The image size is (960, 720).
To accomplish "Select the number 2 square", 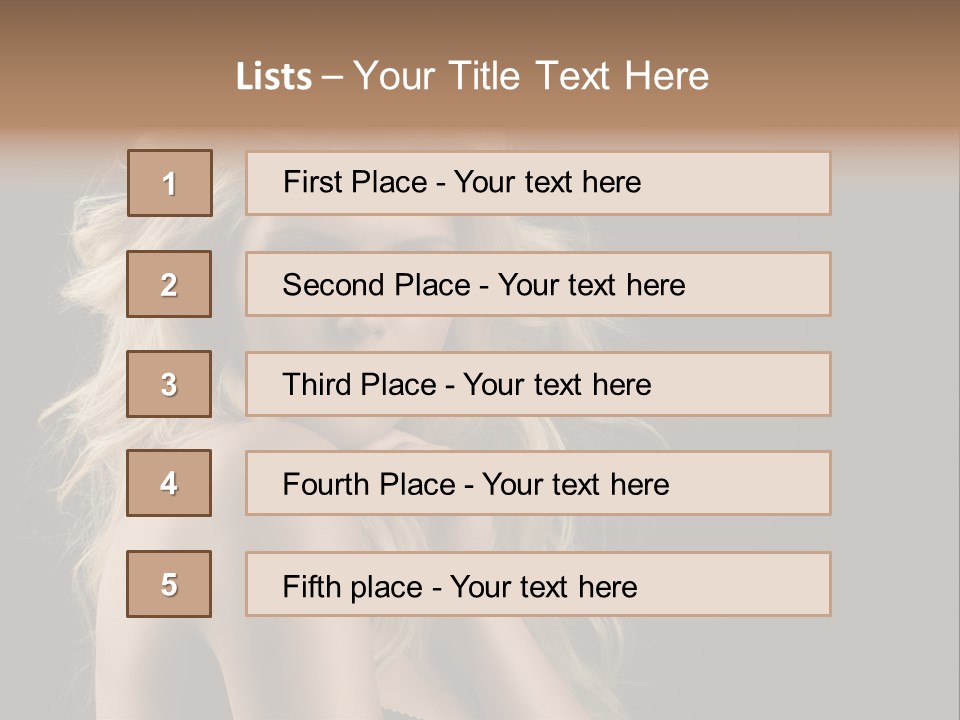I will (x=169, y=284).
